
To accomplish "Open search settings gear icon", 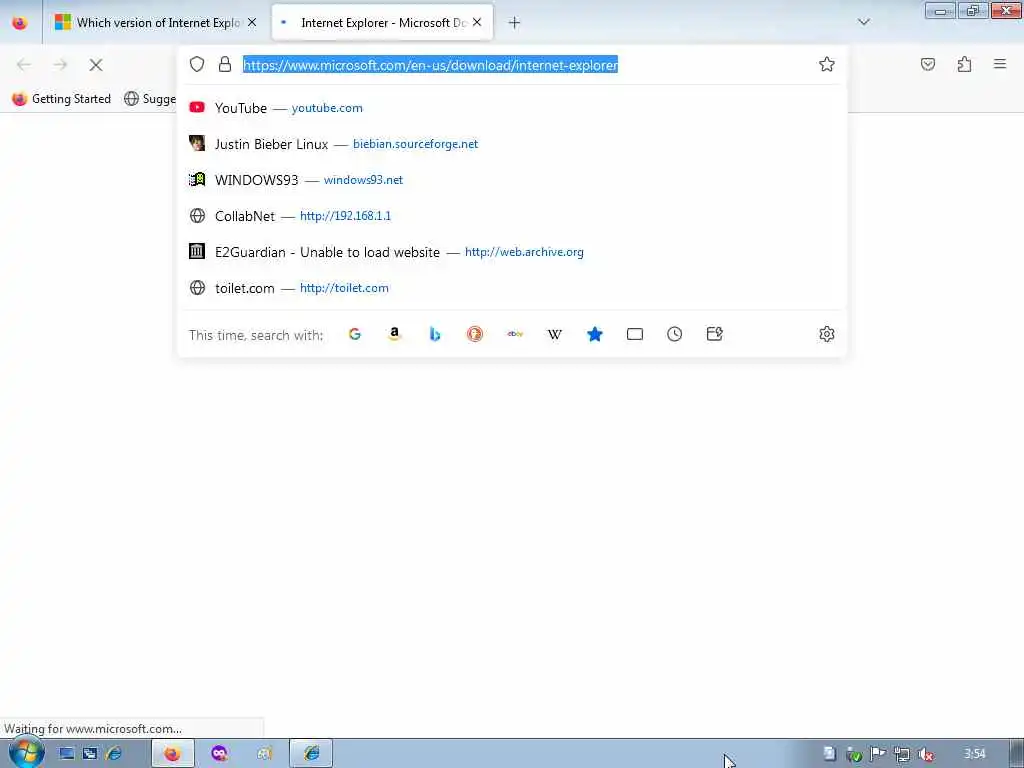I will [x=827, y=334].
